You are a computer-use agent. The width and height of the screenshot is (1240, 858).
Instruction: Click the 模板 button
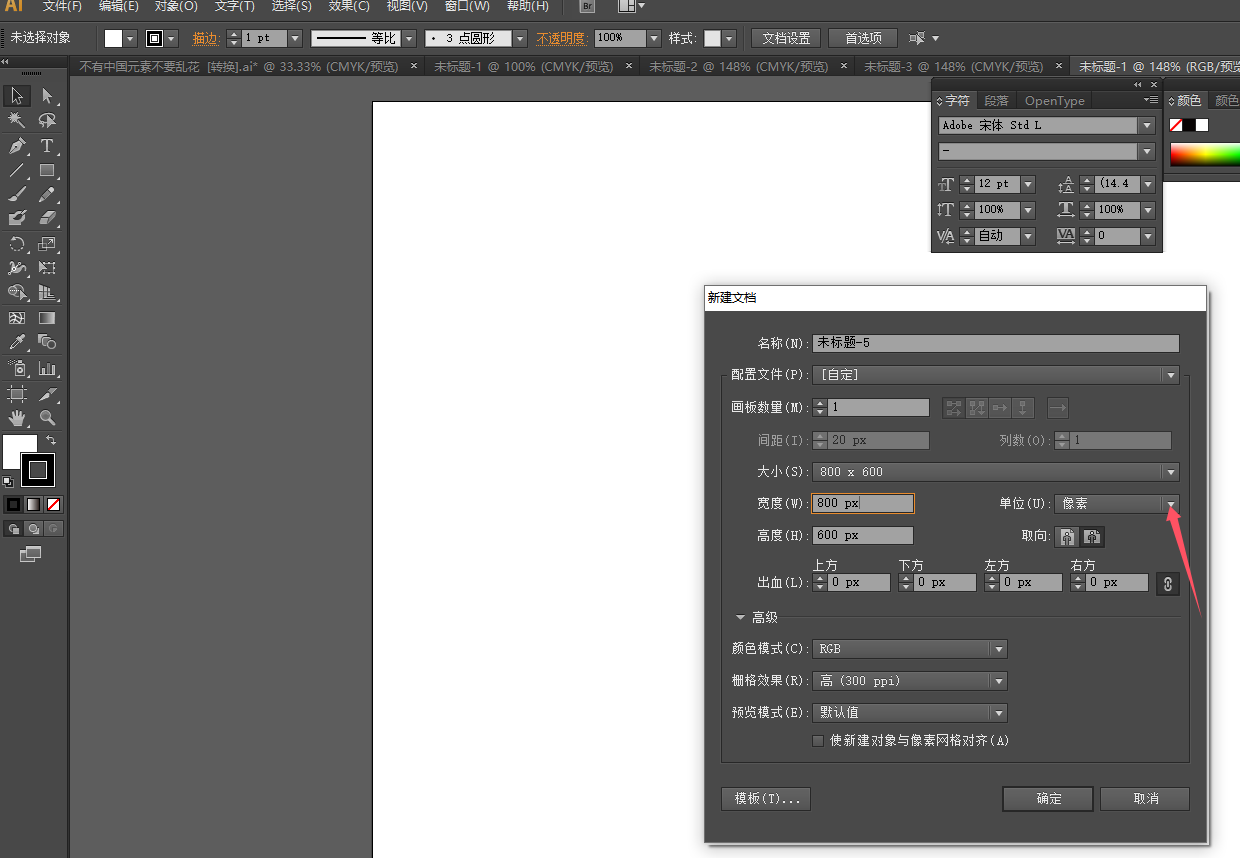[x=765, y=799]
